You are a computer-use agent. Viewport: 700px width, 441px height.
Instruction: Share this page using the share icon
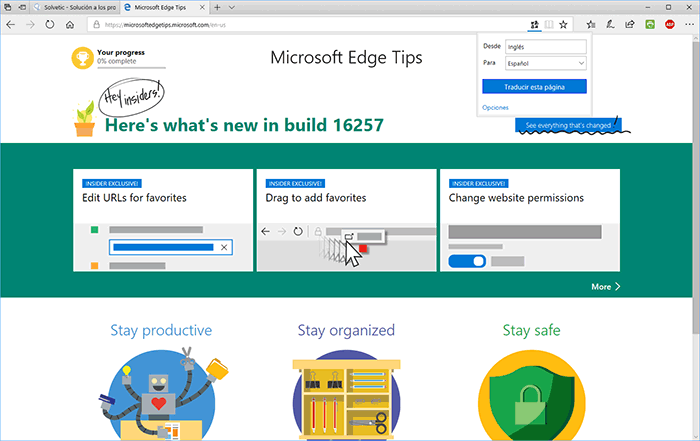click(630, 25)
